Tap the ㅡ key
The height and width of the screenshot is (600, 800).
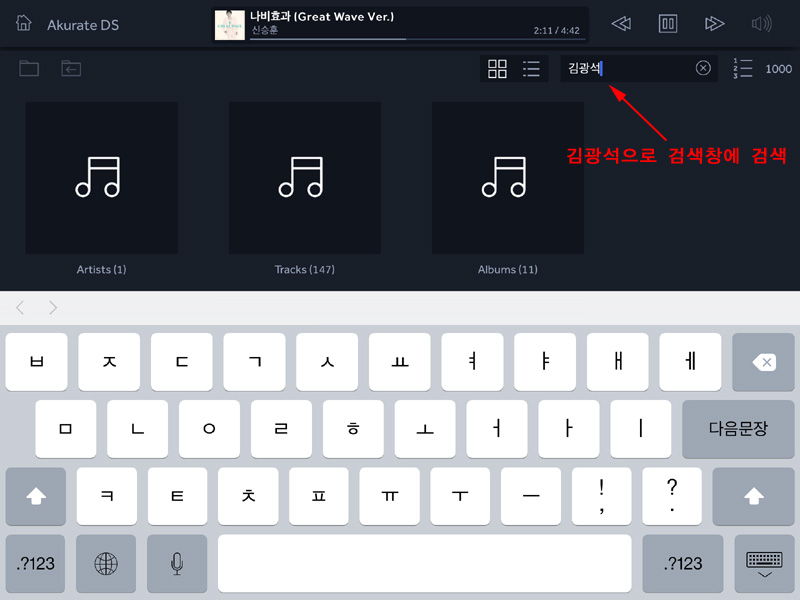pos(531,496)
